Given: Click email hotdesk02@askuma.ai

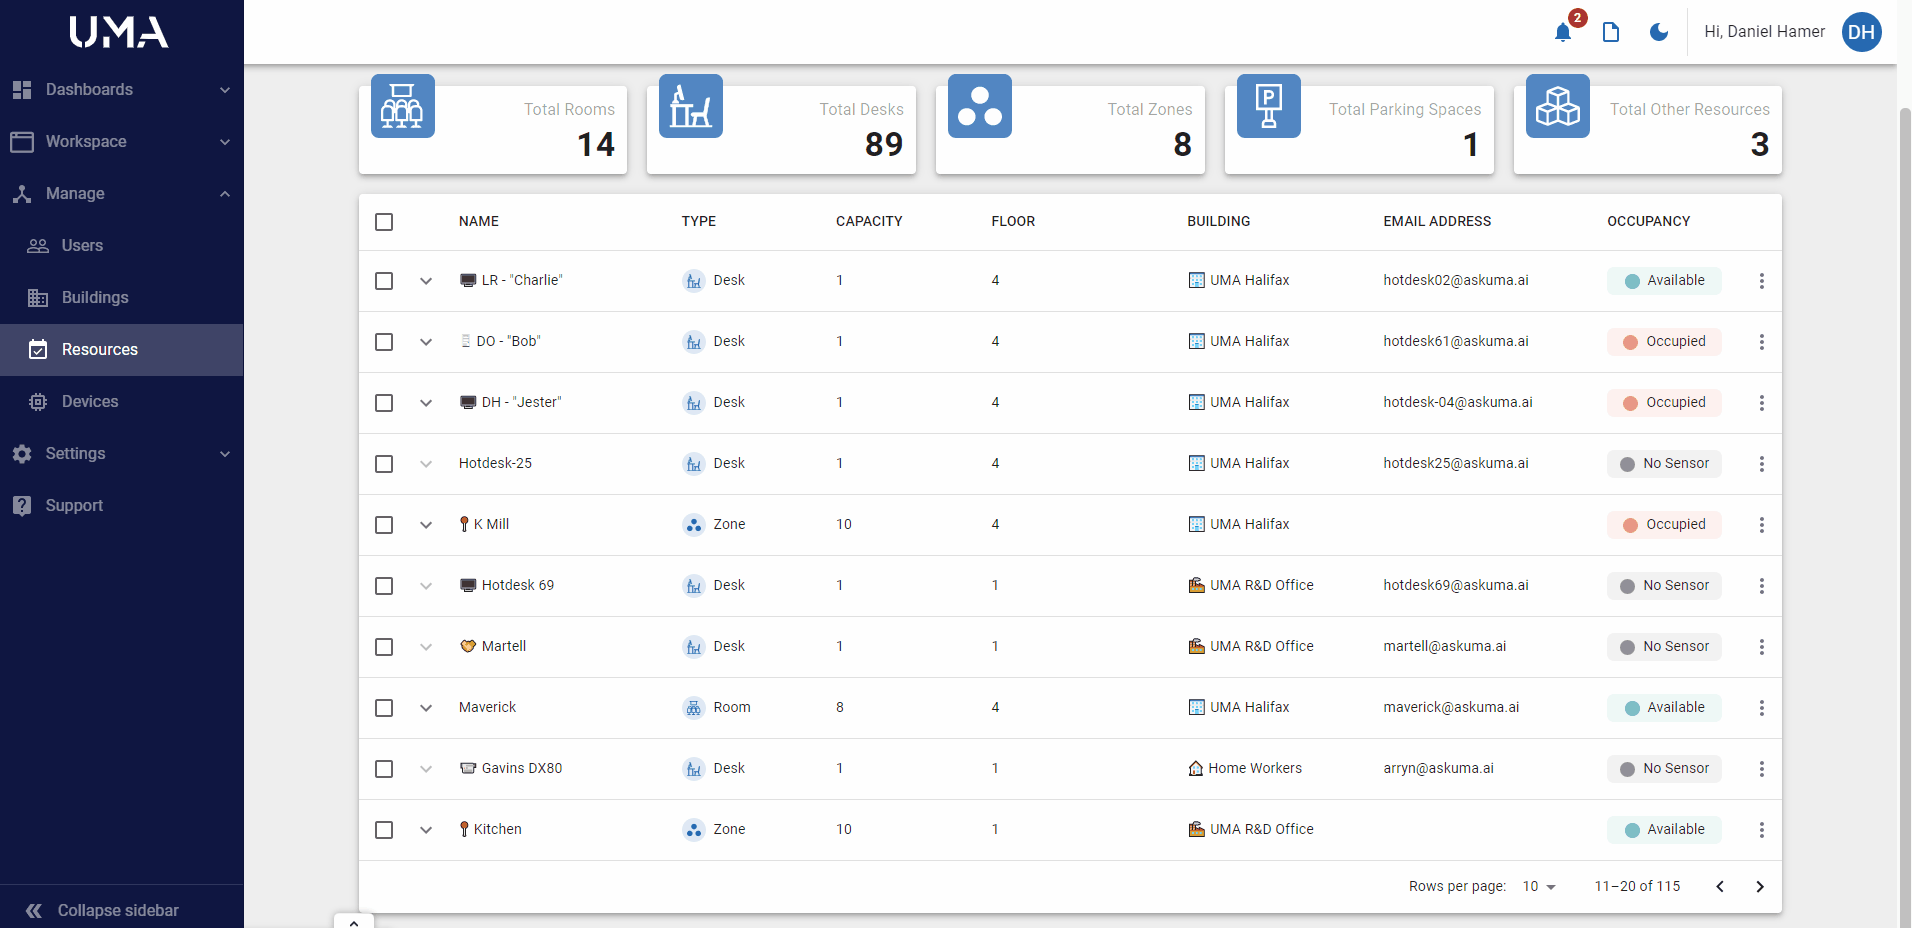Looking at the screenshot, I should pyautogui.click(x=1456, y=281).
